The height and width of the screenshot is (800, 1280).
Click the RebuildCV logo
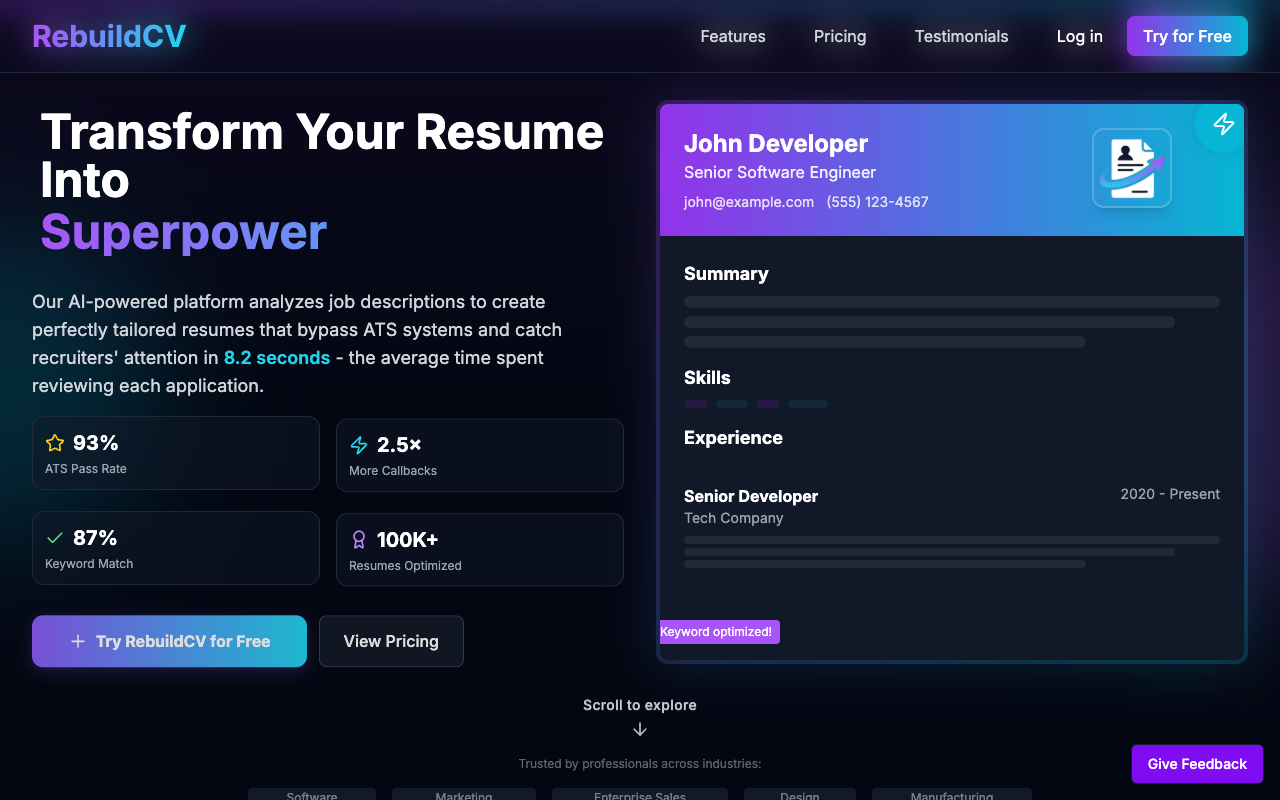click(x=109, y=36)
